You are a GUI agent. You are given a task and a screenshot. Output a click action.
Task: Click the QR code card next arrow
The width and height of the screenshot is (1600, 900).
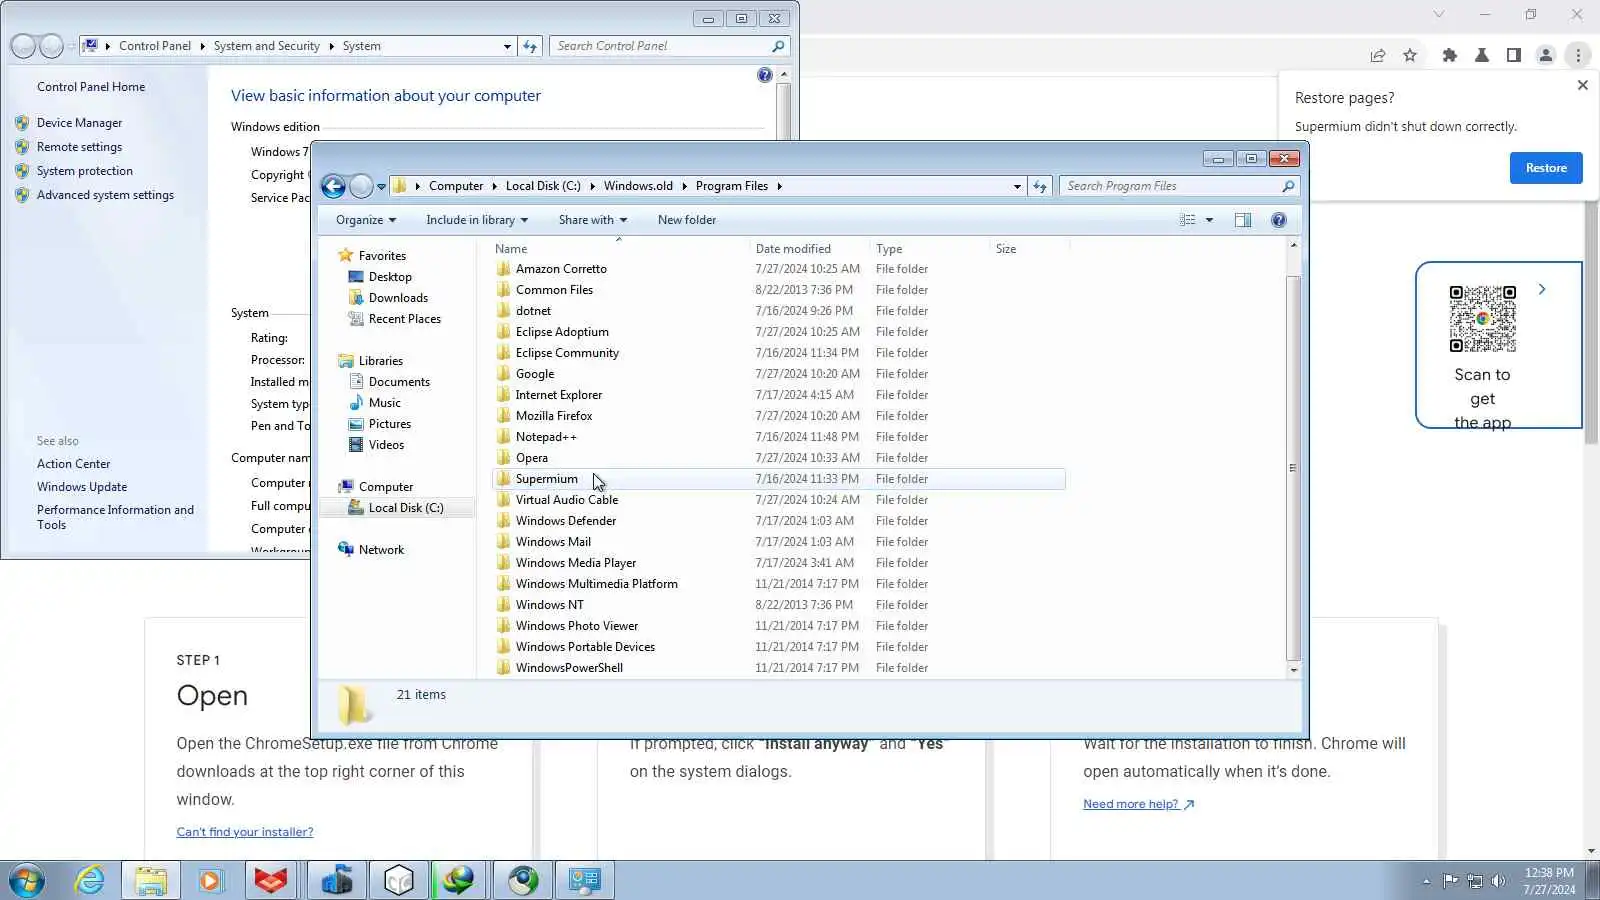point(1542,290)
